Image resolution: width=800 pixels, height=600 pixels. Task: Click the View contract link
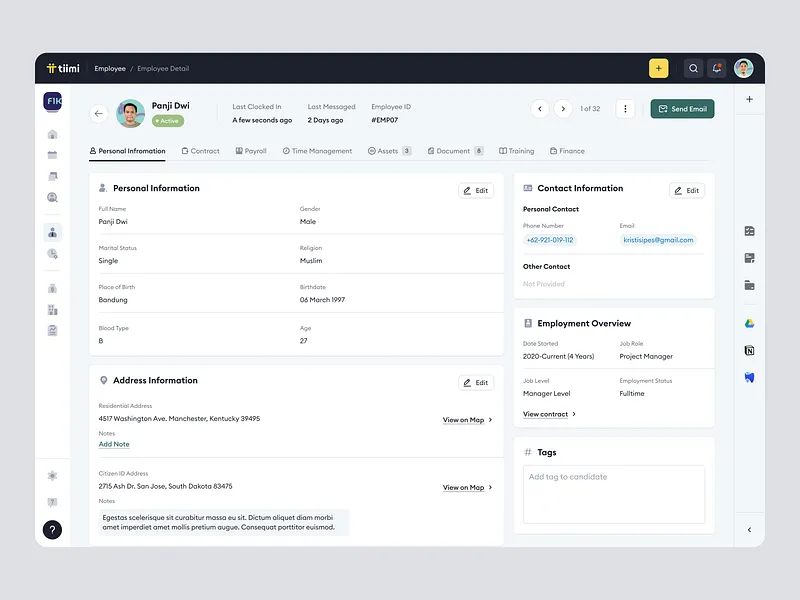pos(549,414)
